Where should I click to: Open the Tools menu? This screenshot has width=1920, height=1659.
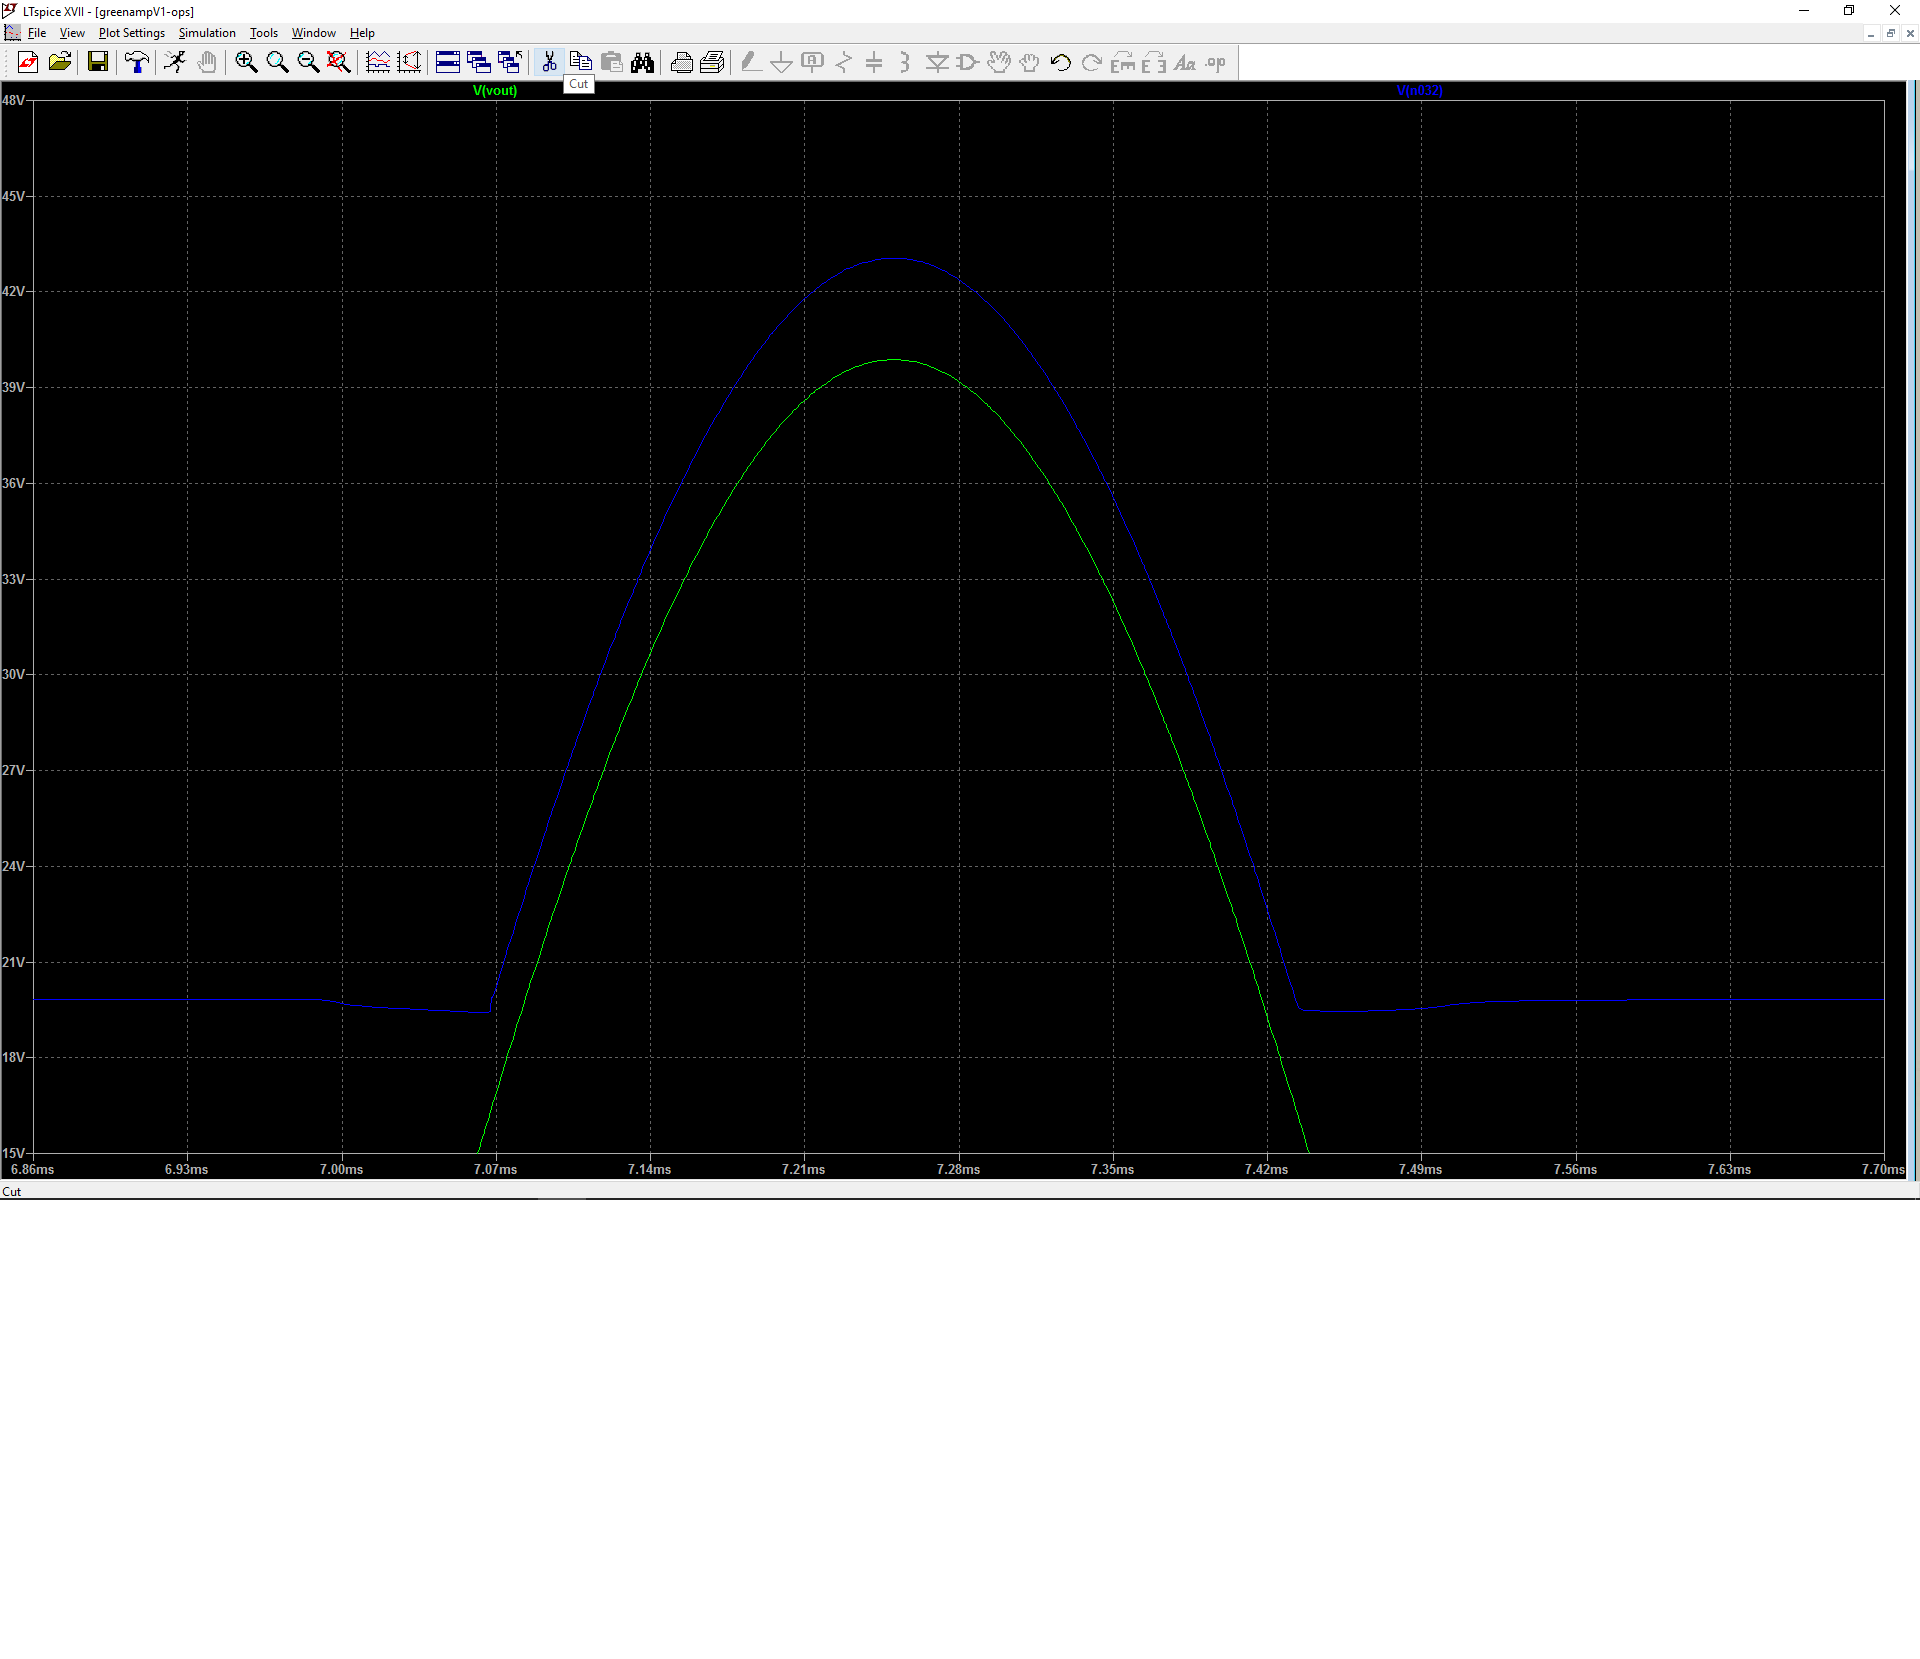264,33
